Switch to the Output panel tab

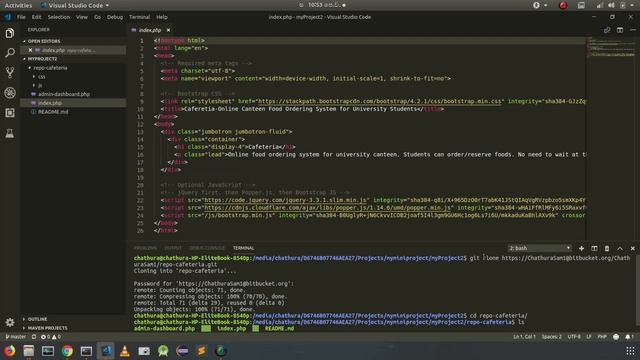(x=173, y=248)
